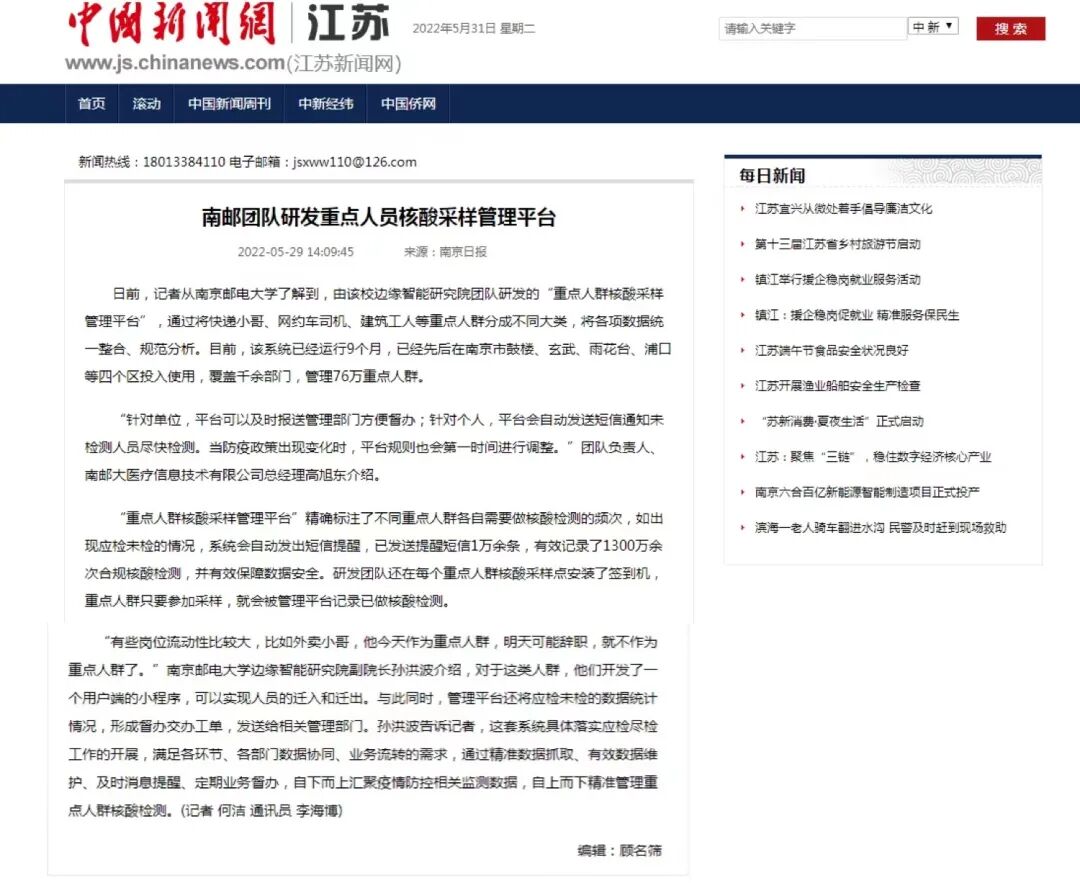Select the 滚动 navigation menu item

146,103
